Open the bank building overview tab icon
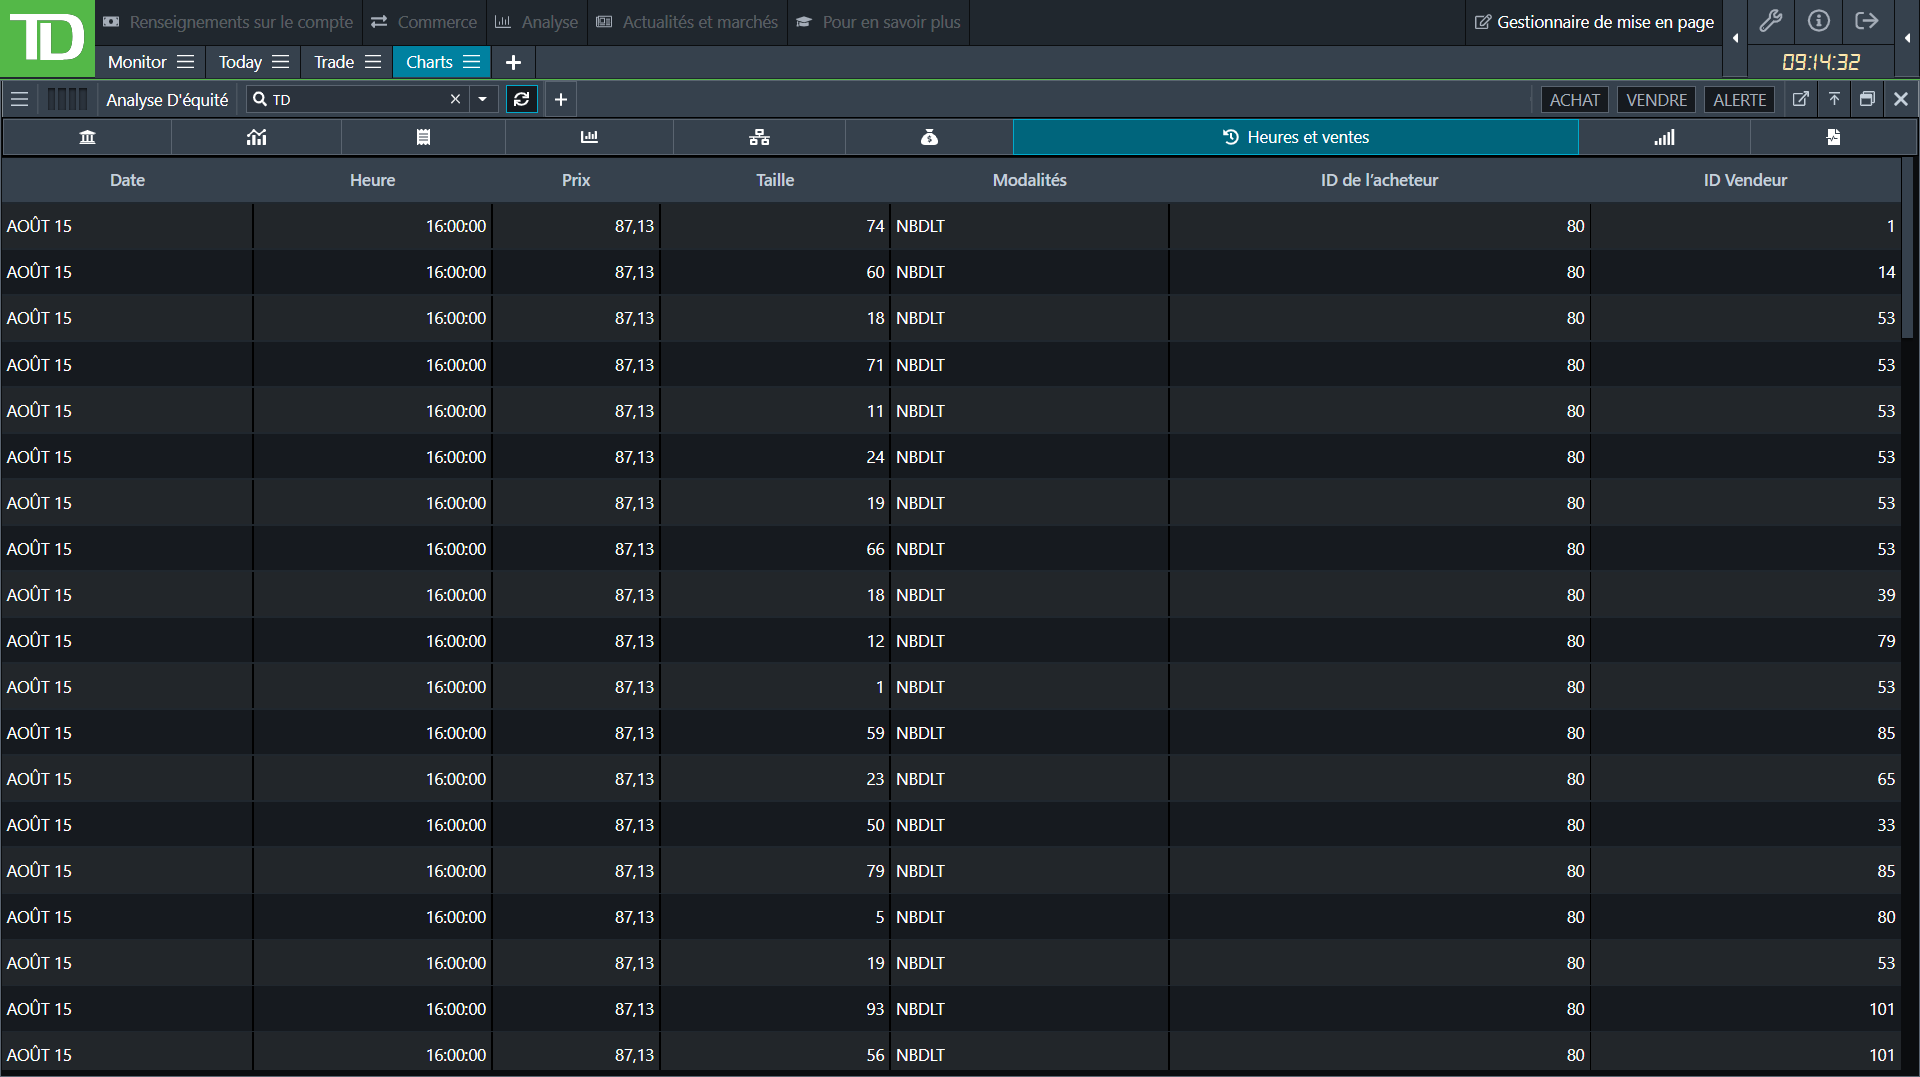The image size is (1920, 1077). pyautogui.click(x=87, y=137)
